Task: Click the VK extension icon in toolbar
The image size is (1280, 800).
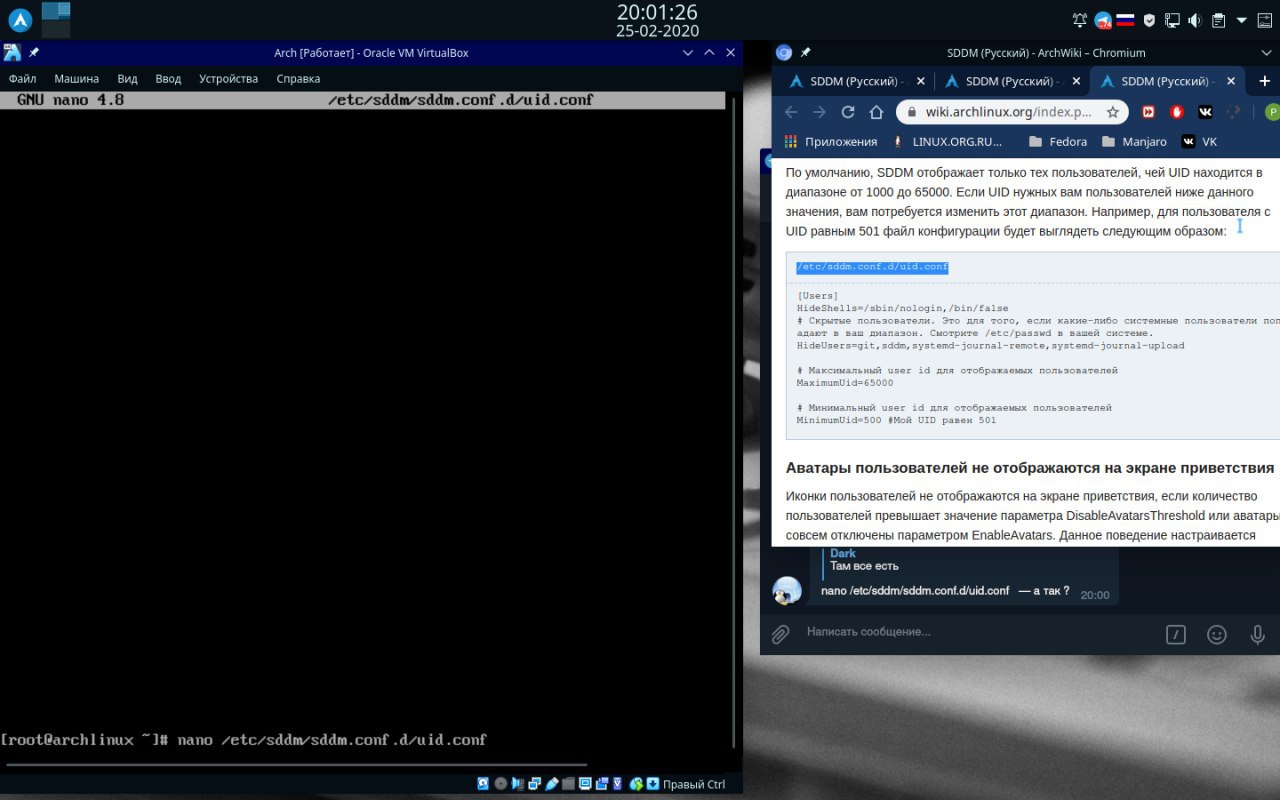Action: pos(1205,112)
